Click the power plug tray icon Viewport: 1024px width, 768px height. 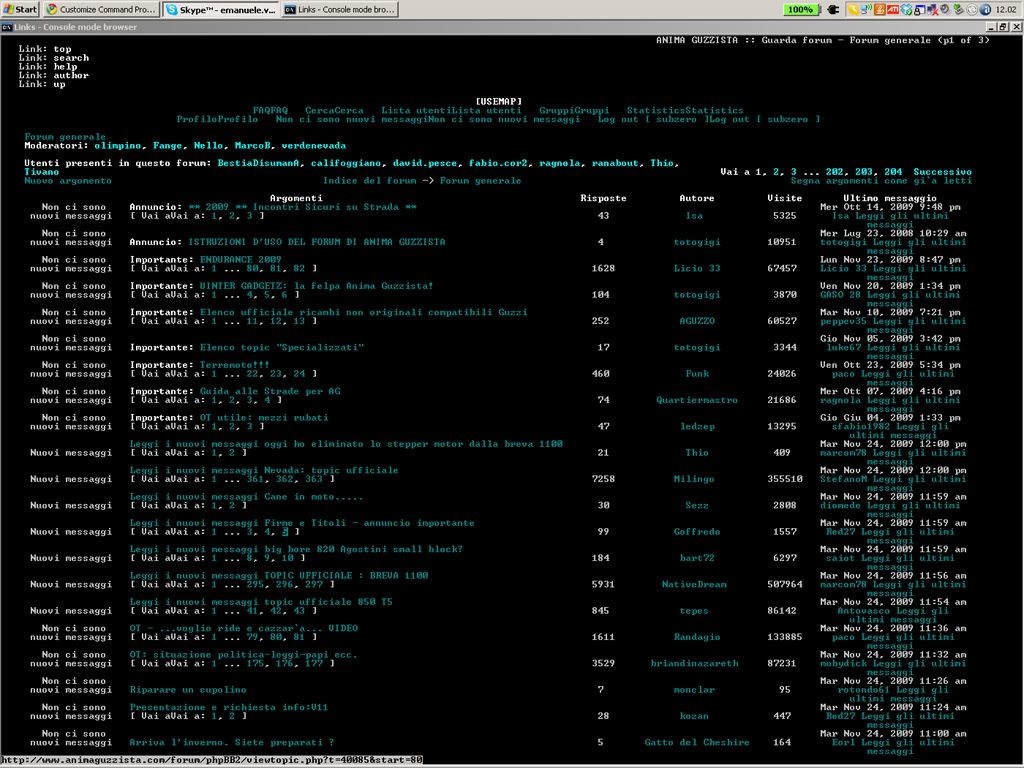(x=832, y=9)
